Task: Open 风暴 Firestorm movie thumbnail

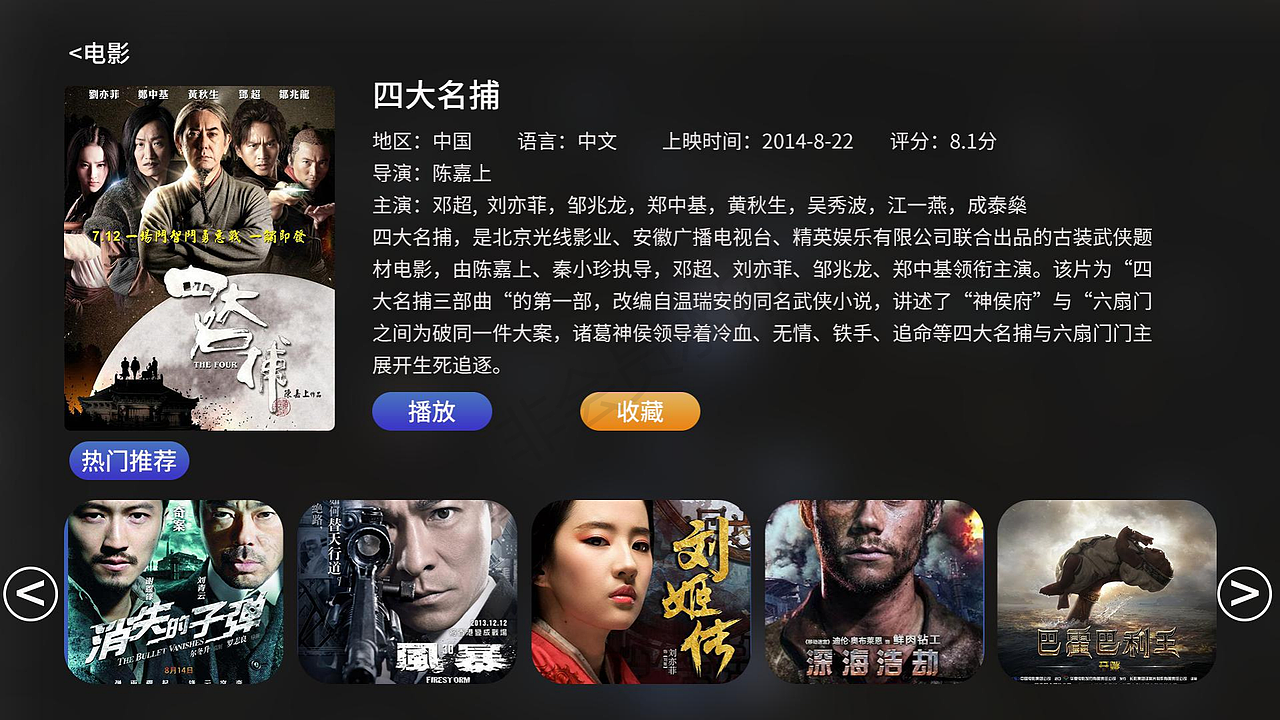Action: pyautogui.click(x=408, y=592)
